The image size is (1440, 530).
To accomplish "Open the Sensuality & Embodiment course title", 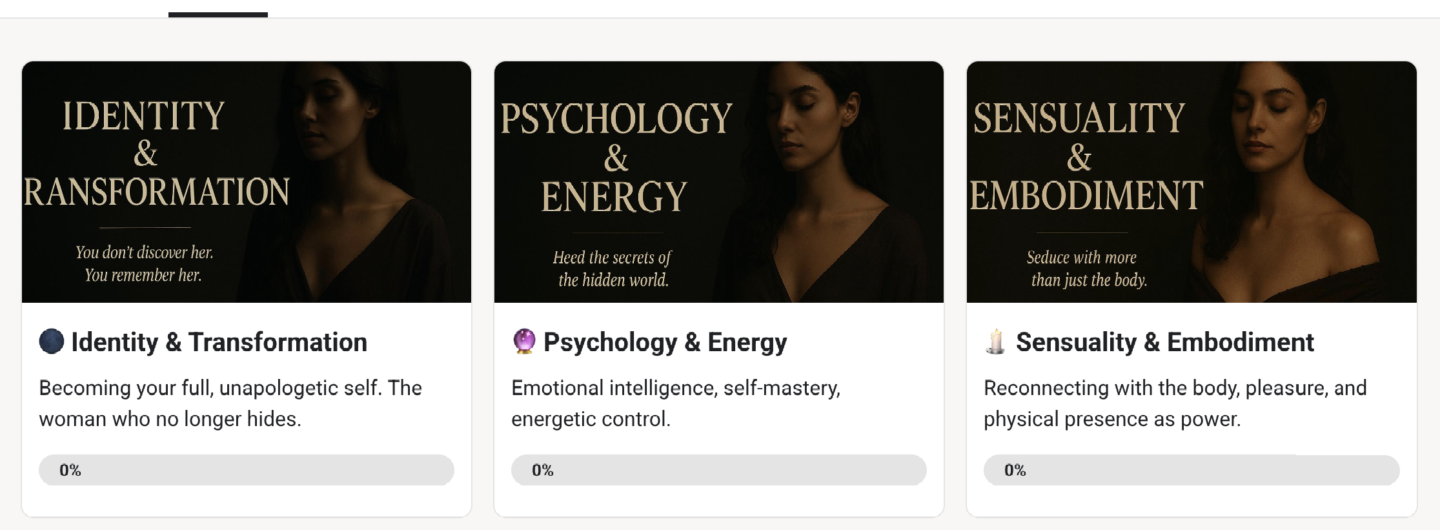I will click(1165, 342).
